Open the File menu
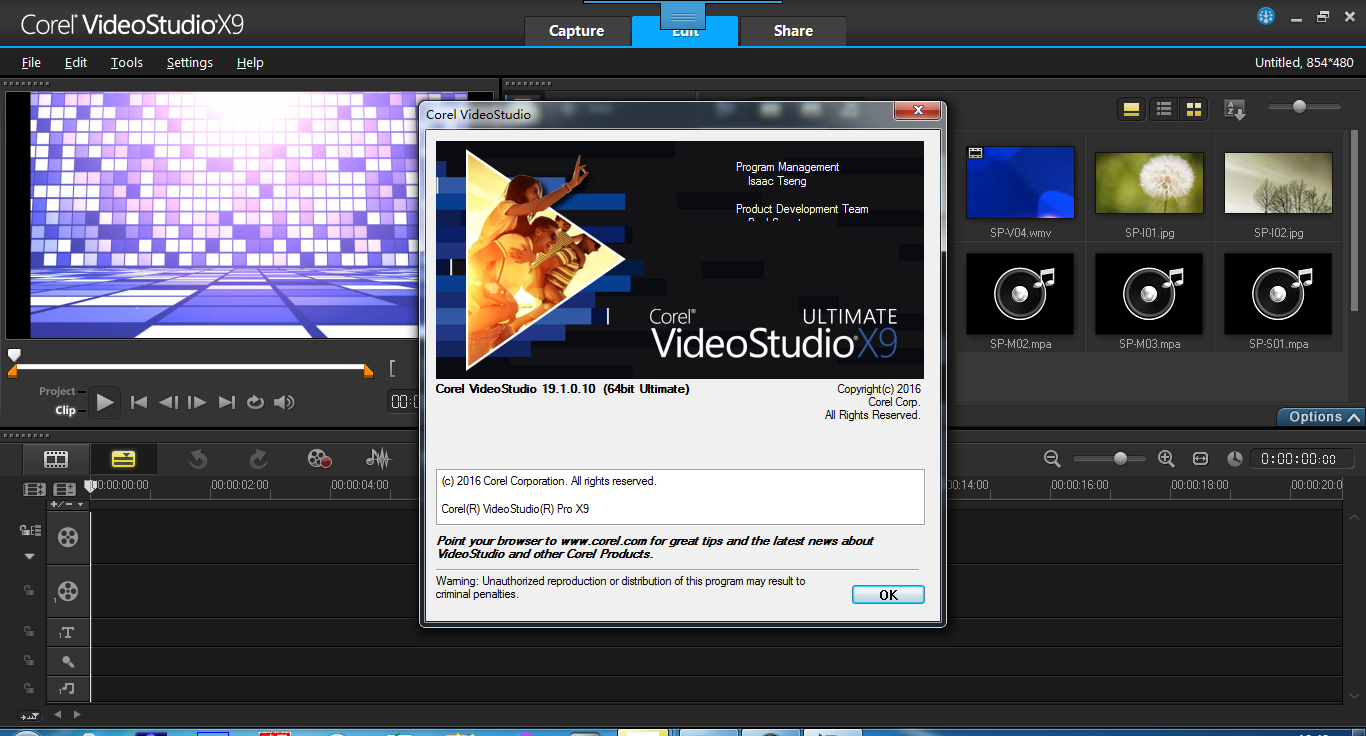Image resolution: width=1366 pixels, height=736 pixels. (31, 62)
